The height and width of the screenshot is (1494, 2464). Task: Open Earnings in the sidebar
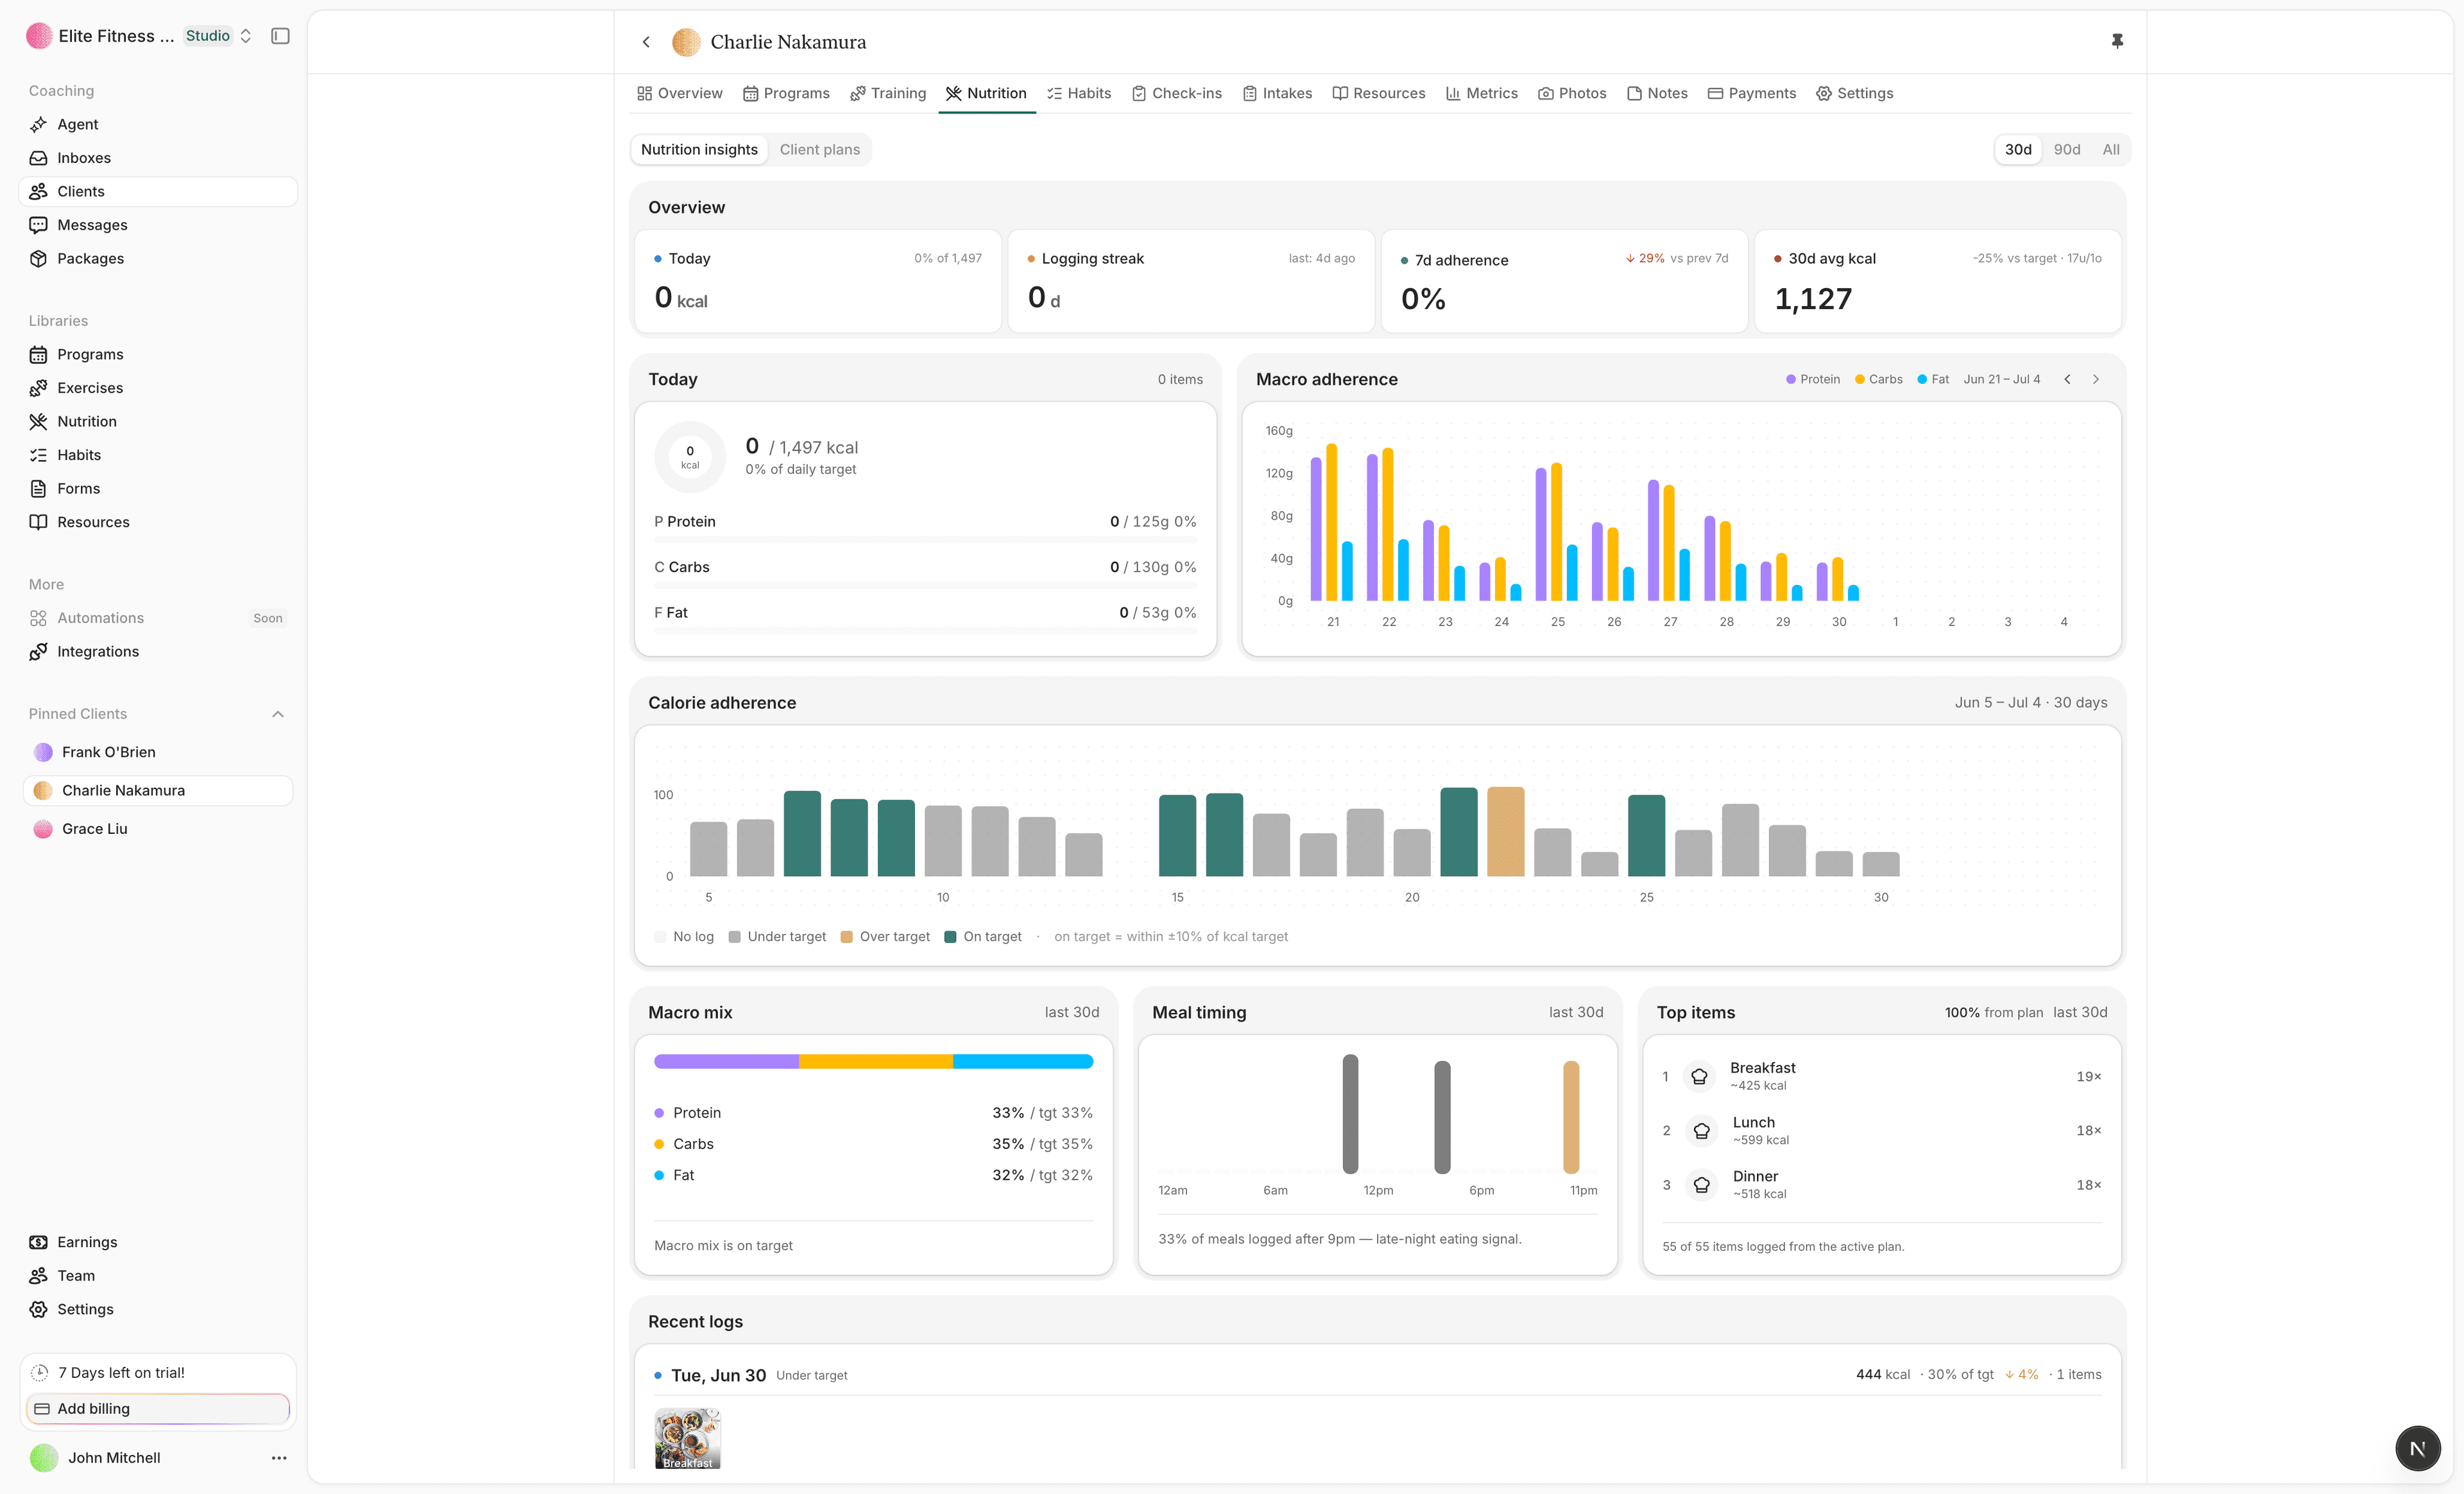point(158,1242)
